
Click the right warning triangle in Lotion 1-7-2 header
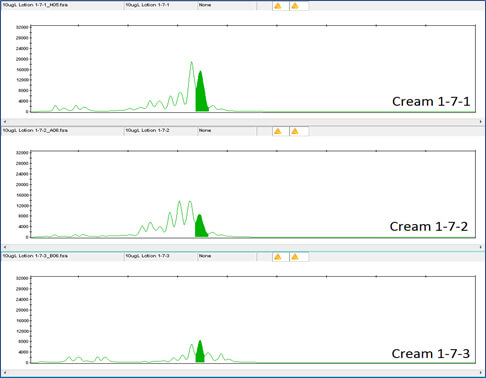click(x=295, y=131)
